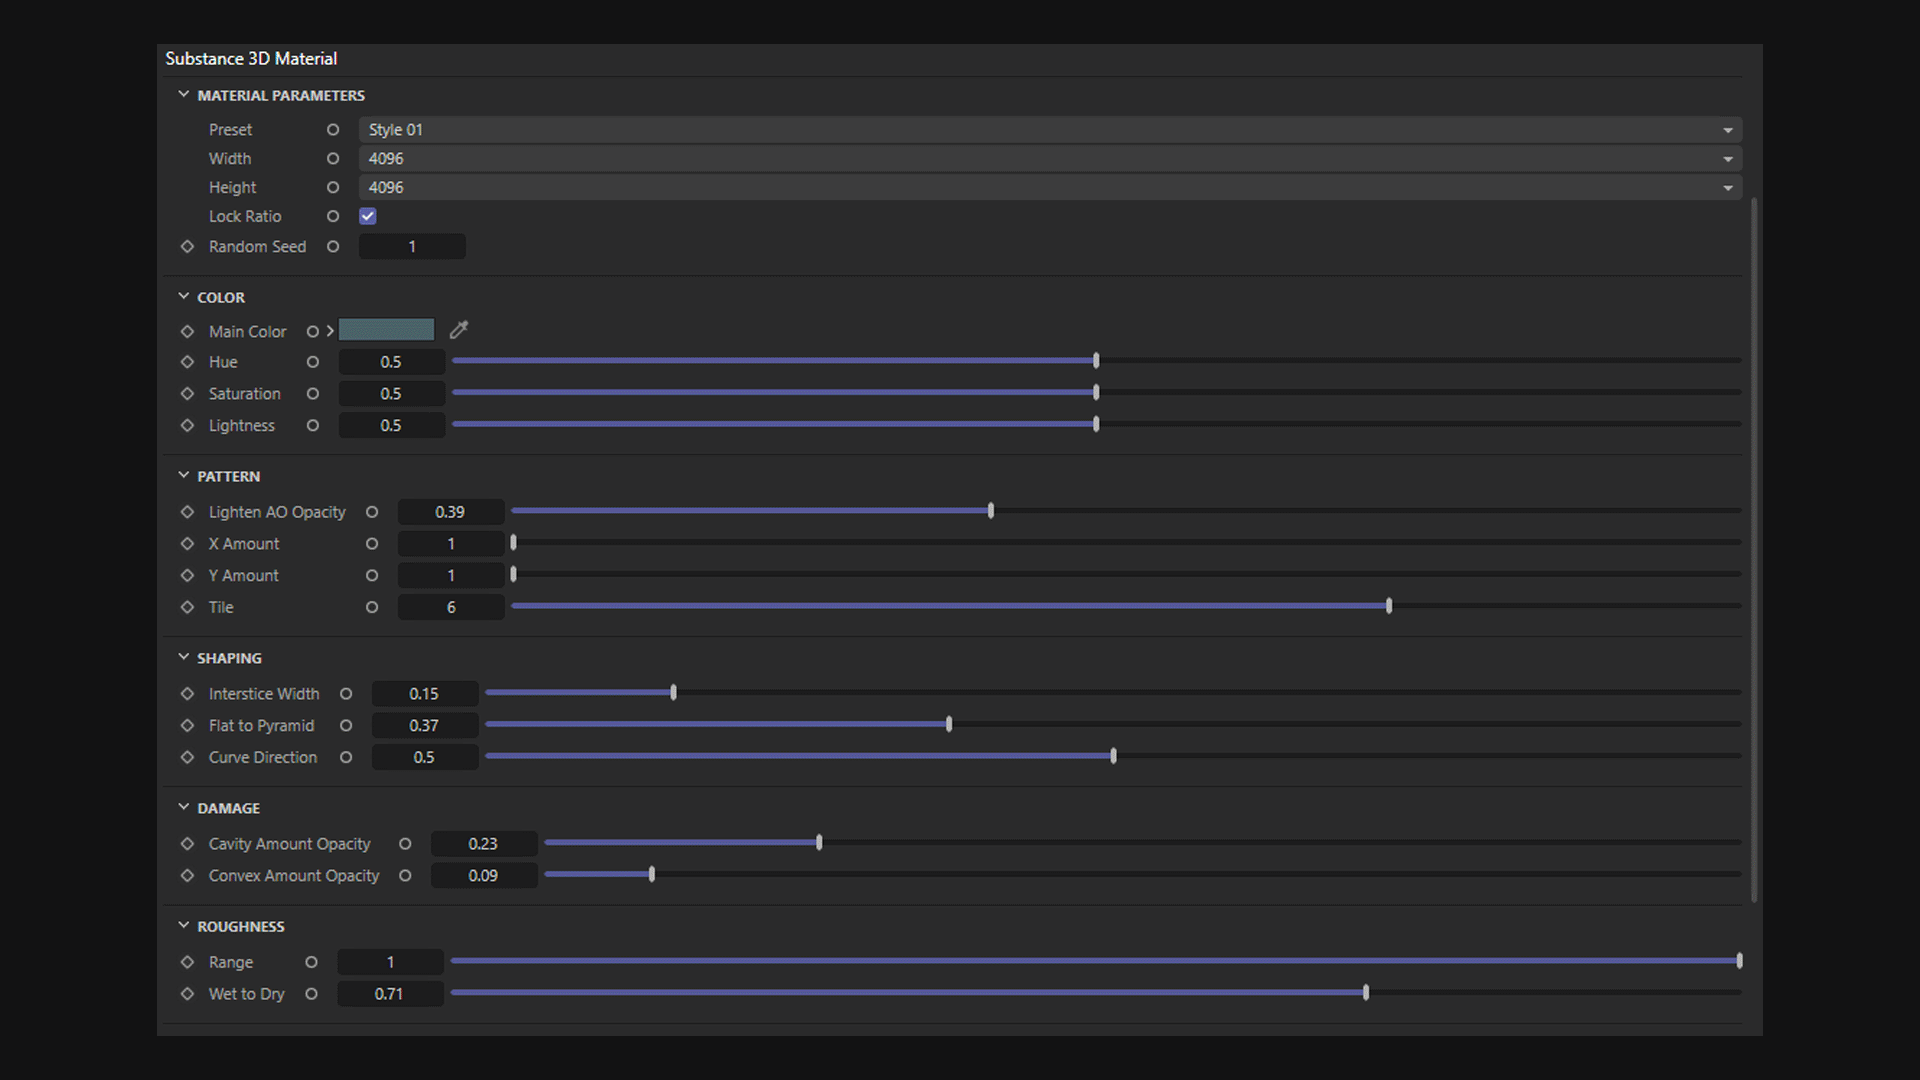Click the Flat to Pyramid slider handle
Image resolution: width=1920 pixels, height=1080 pixels.
(x=949, y=724)
